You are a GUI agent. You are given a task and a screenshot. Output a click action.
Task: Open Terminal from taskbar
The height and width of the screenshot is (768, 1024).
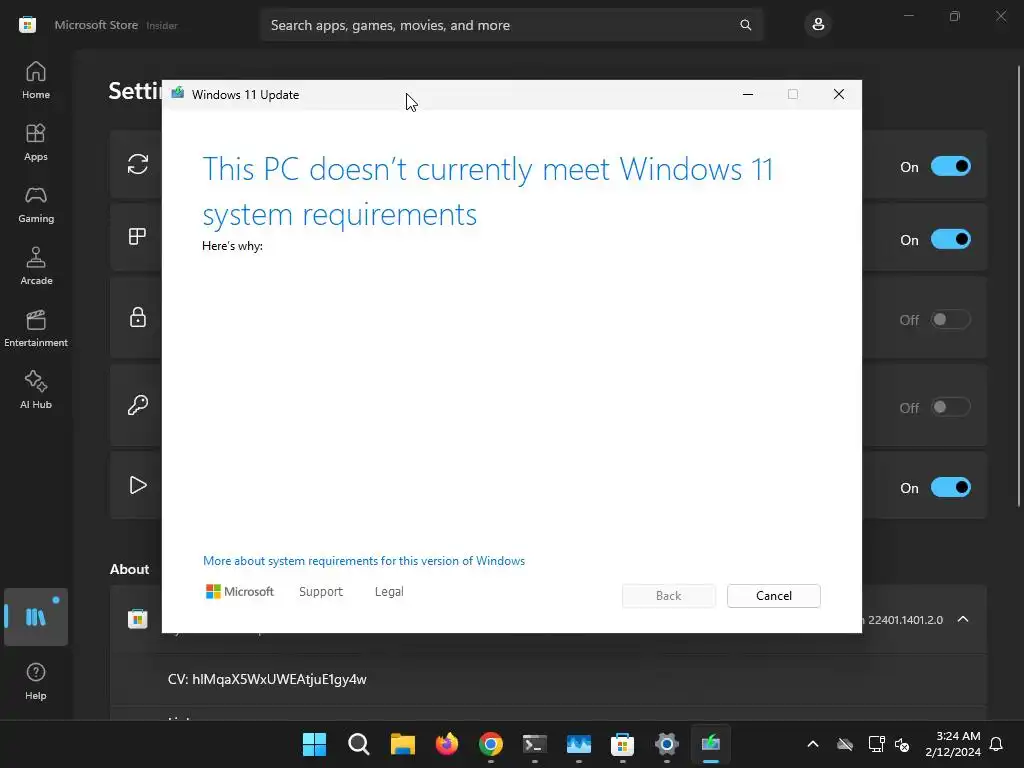click(x=535, y=744)
